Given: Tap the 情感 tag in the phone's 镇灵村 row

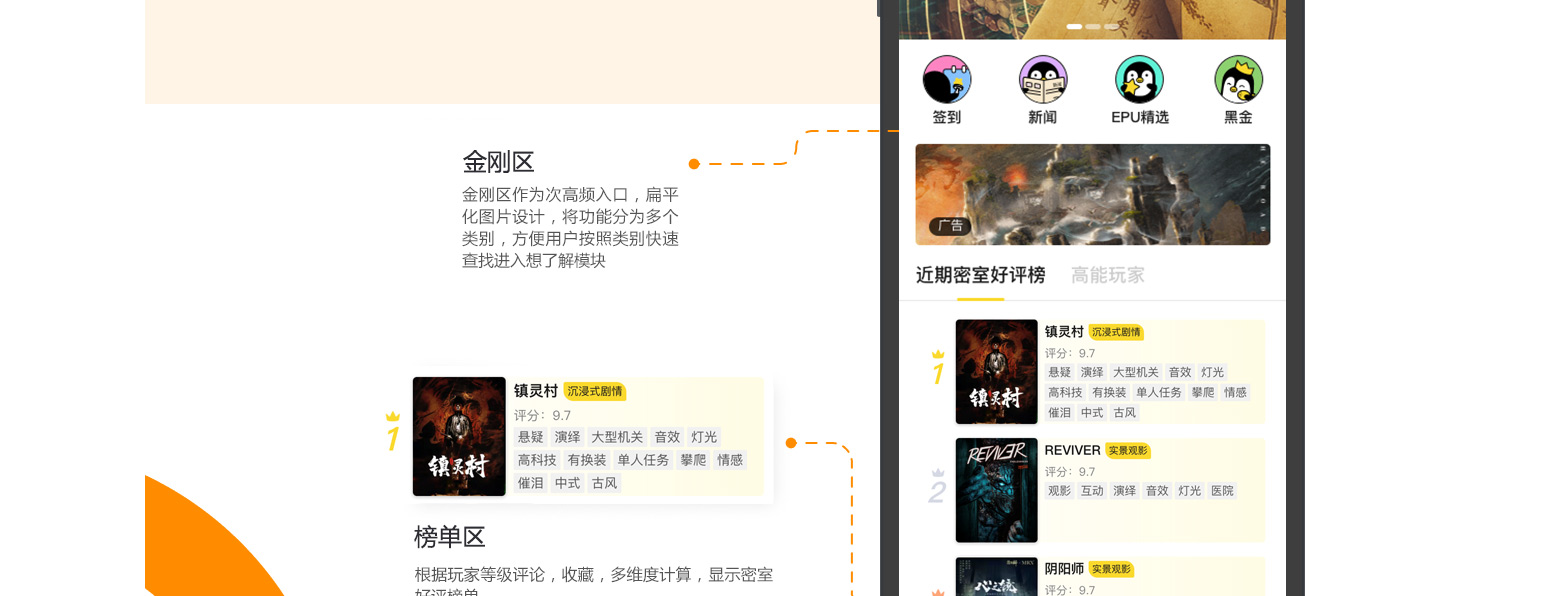Looking at the screenshot, I should pos(1235,392).
